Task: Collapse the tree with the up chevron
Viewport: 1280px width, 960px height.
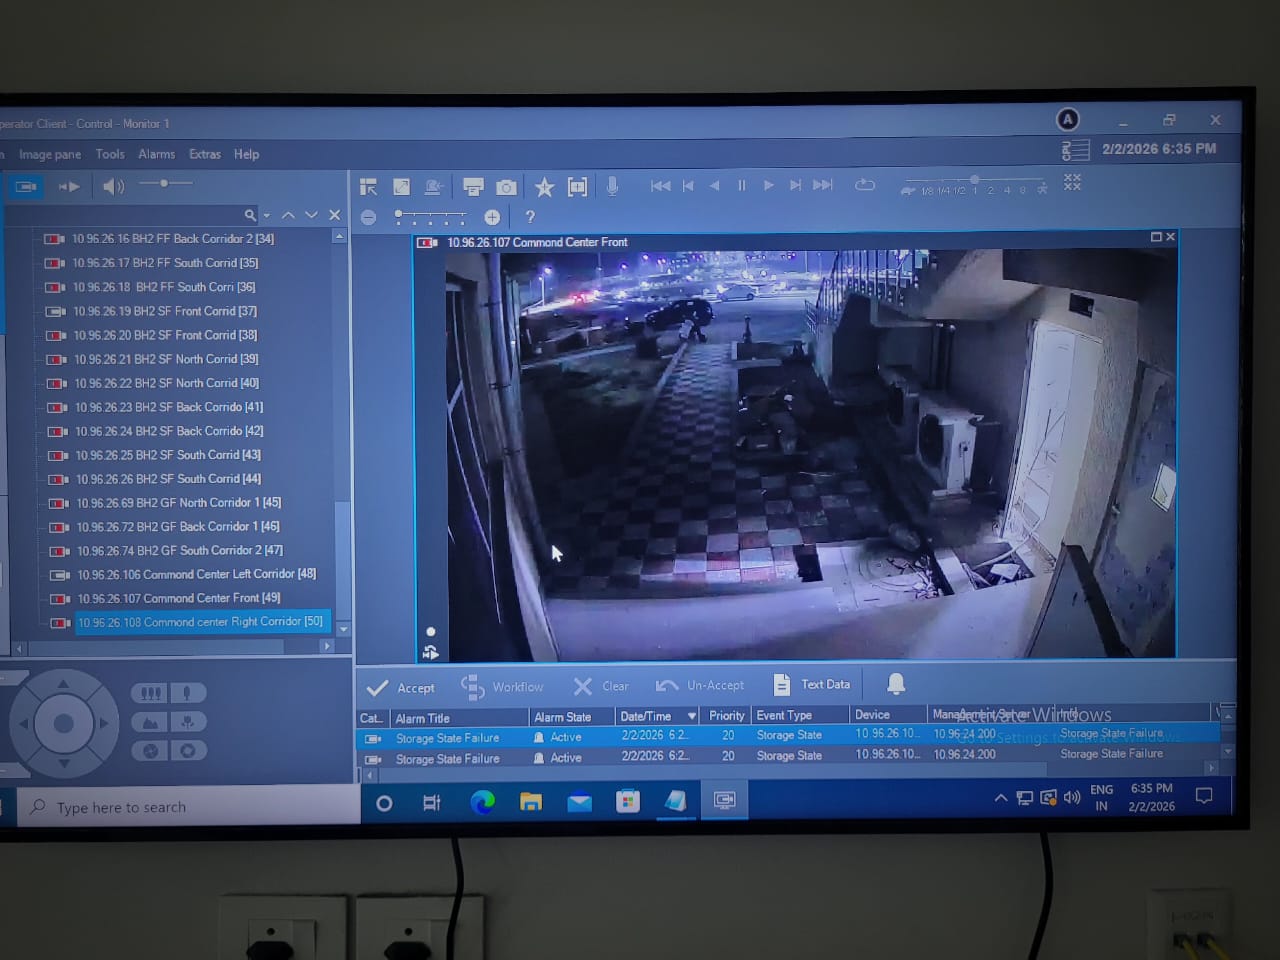Action: [288, 214]
